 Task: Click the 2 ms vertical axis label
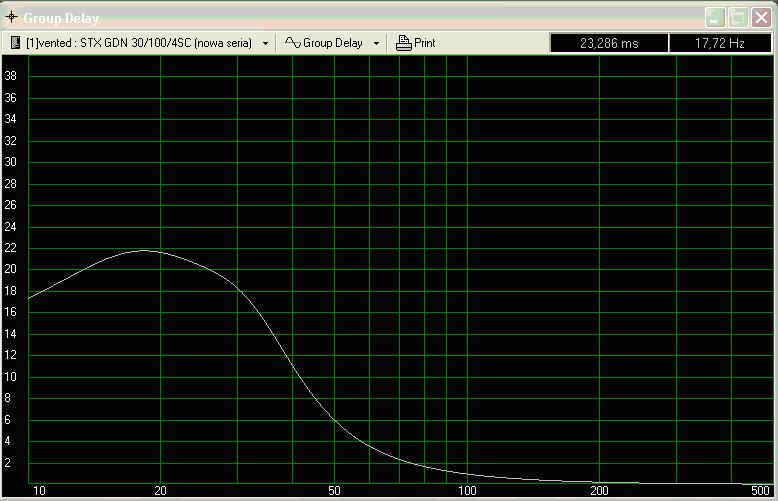7,463
